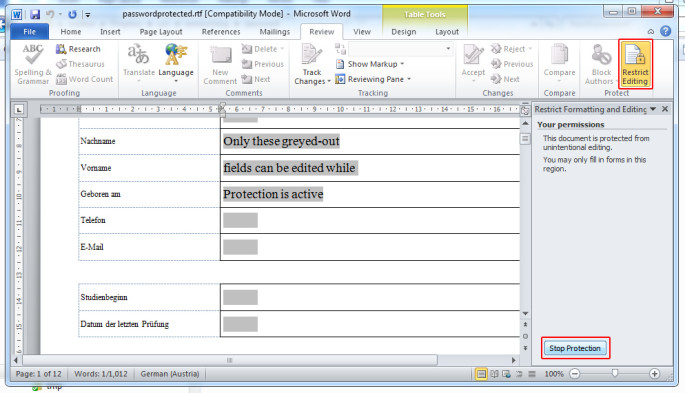Click the Telefon grey form field

click(x=240, y=220)
